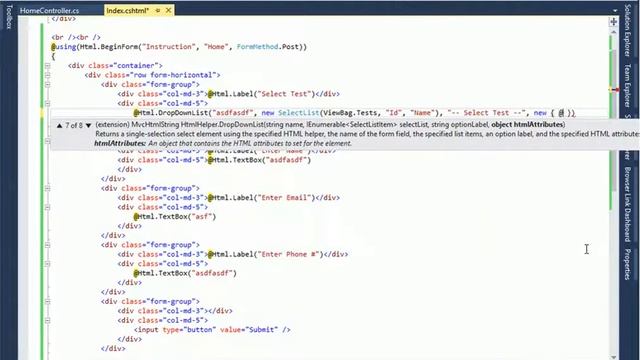Collapse the form-group div above Enter Email

47,189
